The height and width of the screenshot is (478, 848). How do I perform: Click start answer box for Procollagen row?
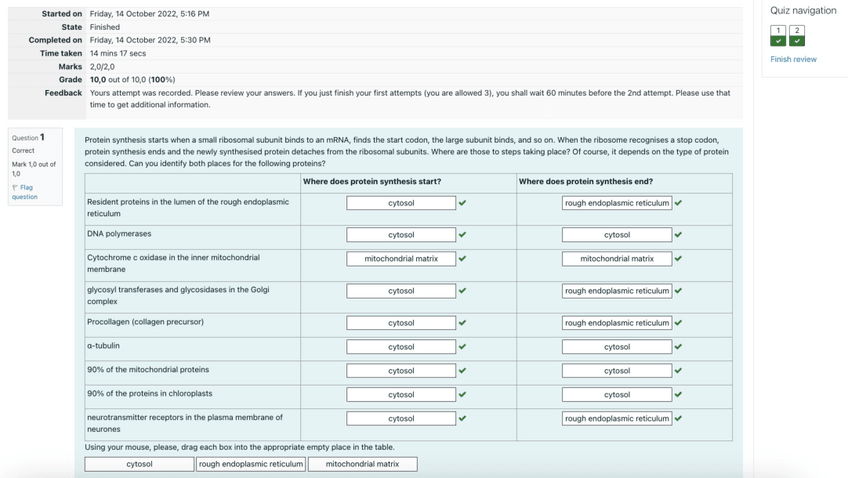401,323
